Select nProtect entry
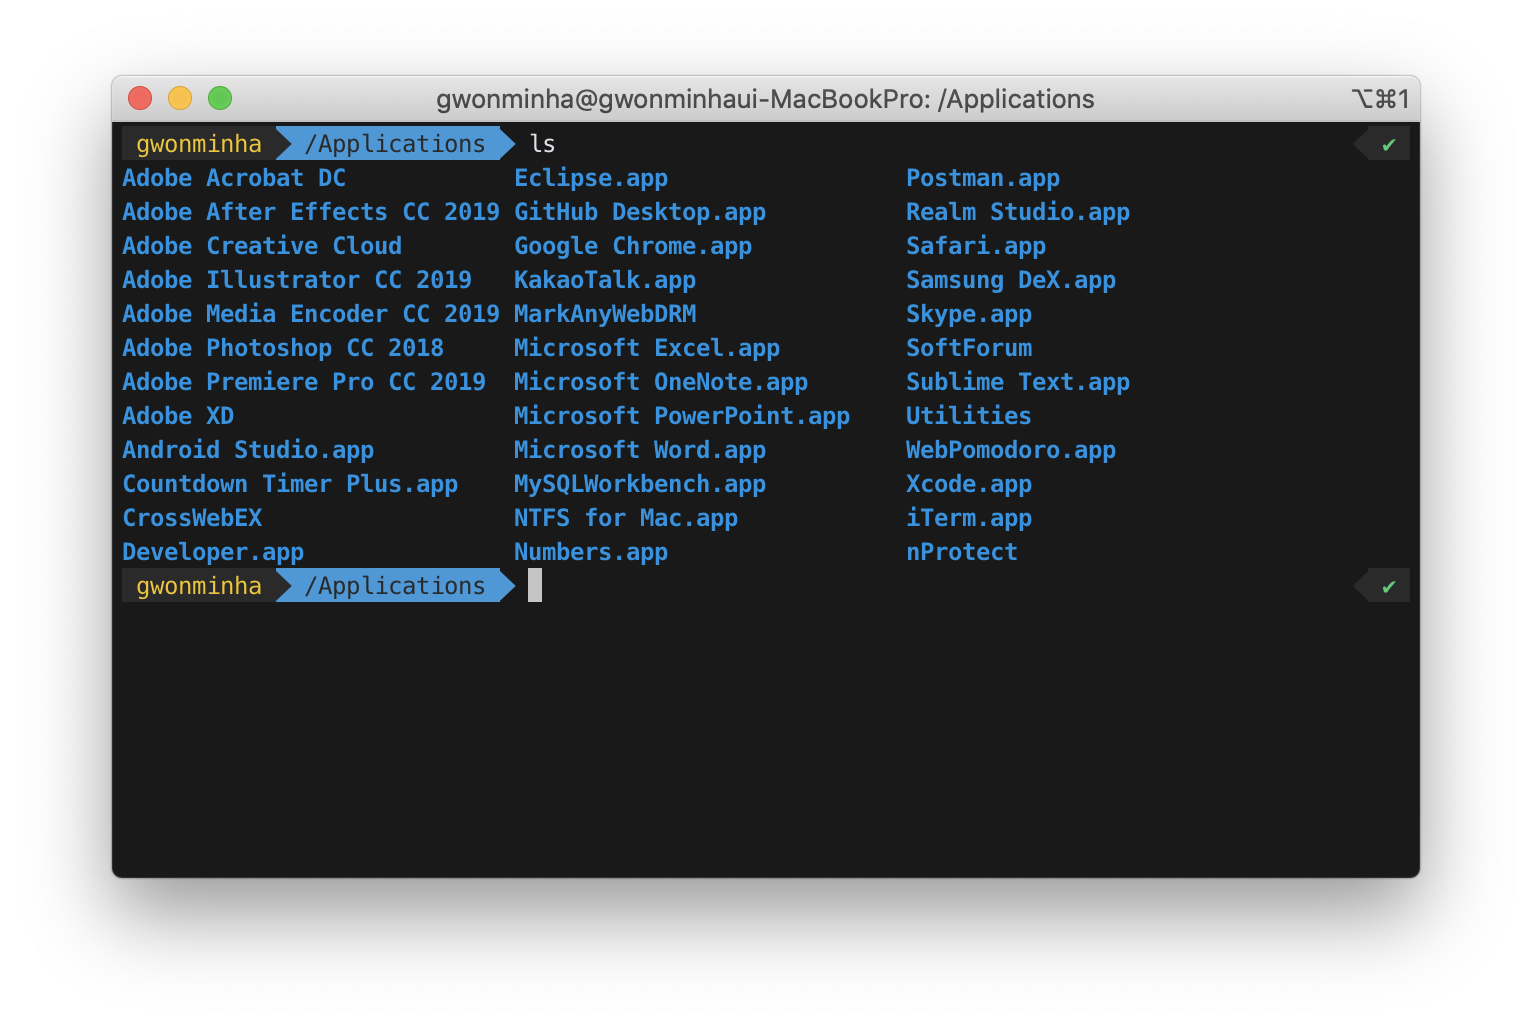The image size is (1532, 1026). (x=962, y=552)
